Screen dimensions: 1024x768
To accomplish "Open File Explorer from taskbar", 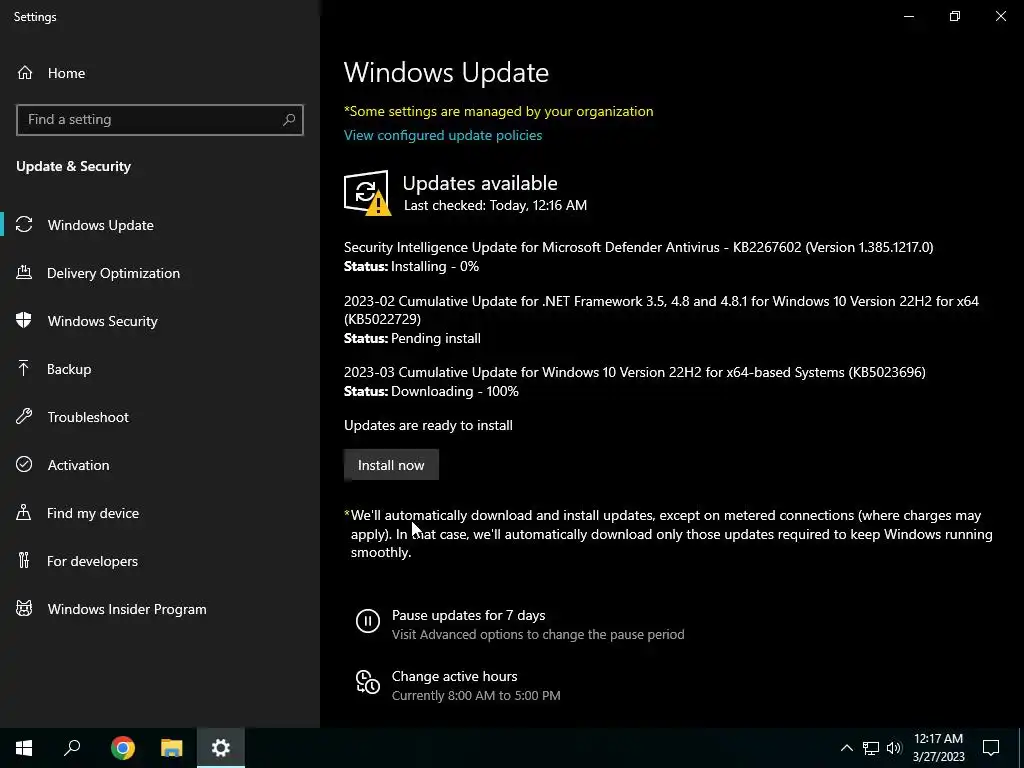I will tap(172, 748).
